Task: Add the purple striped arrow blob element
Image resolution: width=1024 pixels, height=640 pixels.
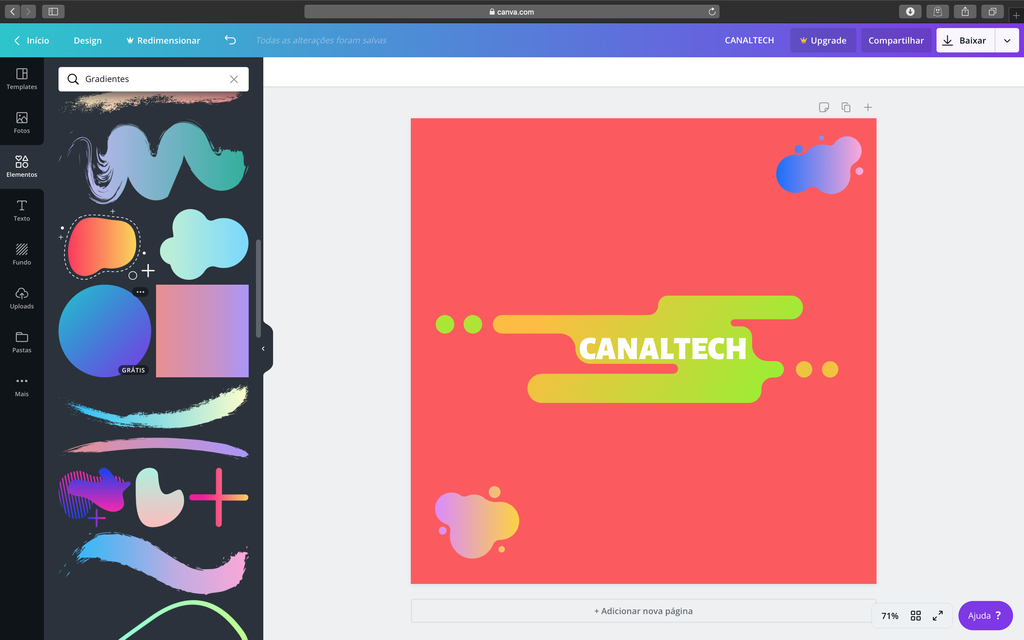Action: click(94, 496)
